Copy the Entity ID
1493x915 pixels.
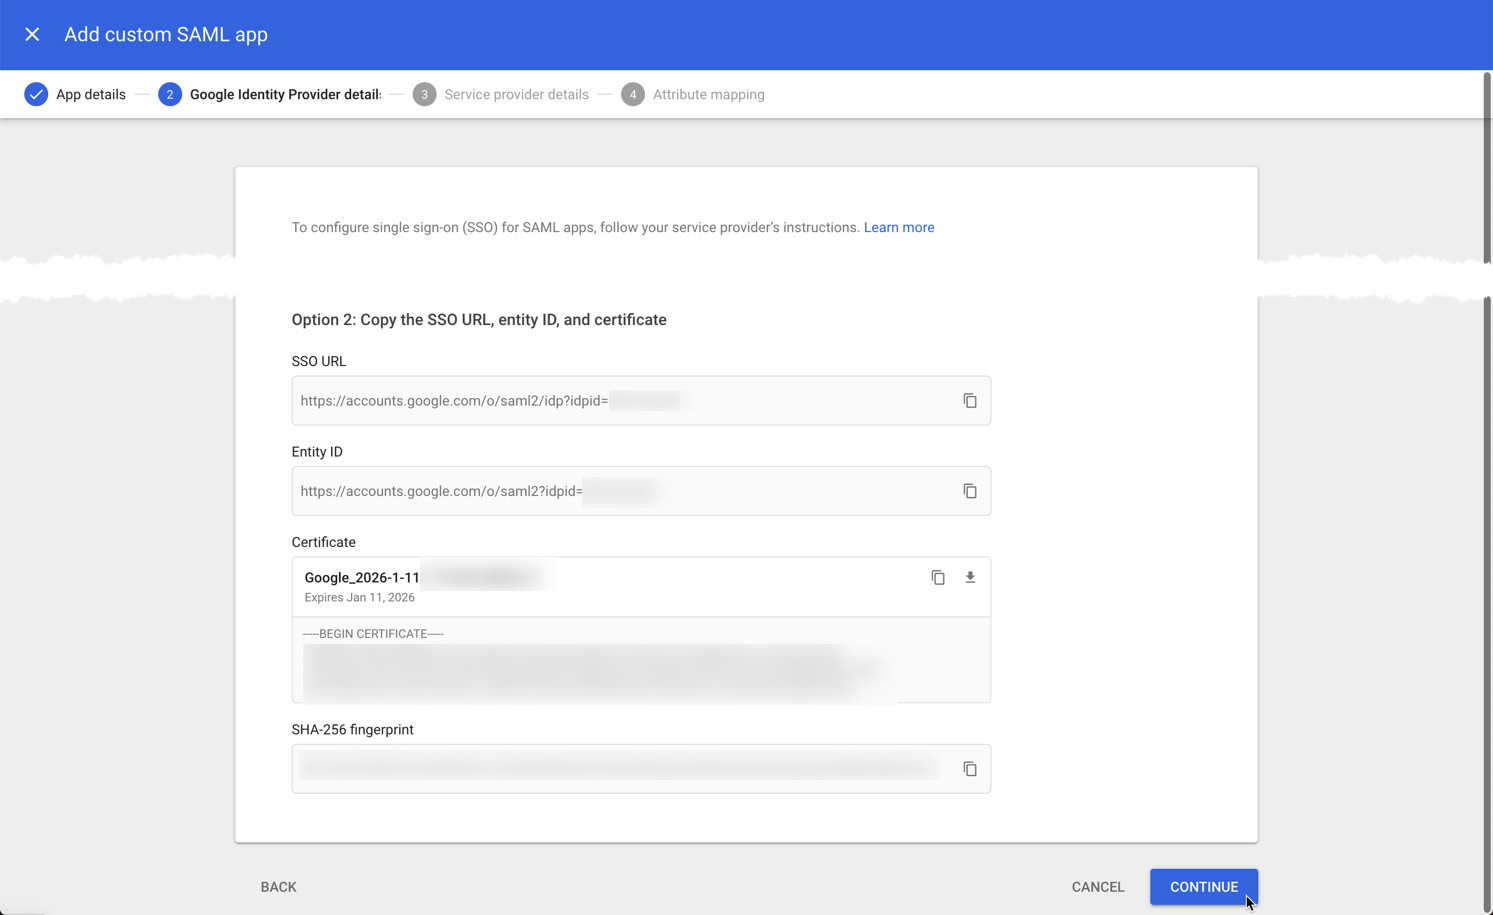point(969,491)
